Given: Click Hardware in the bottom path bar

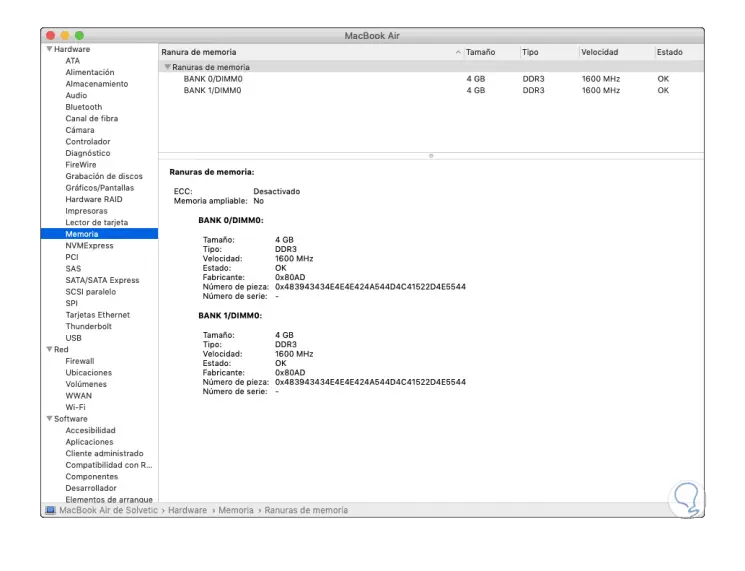Looking at the screenshot, I should coord(187,510).
